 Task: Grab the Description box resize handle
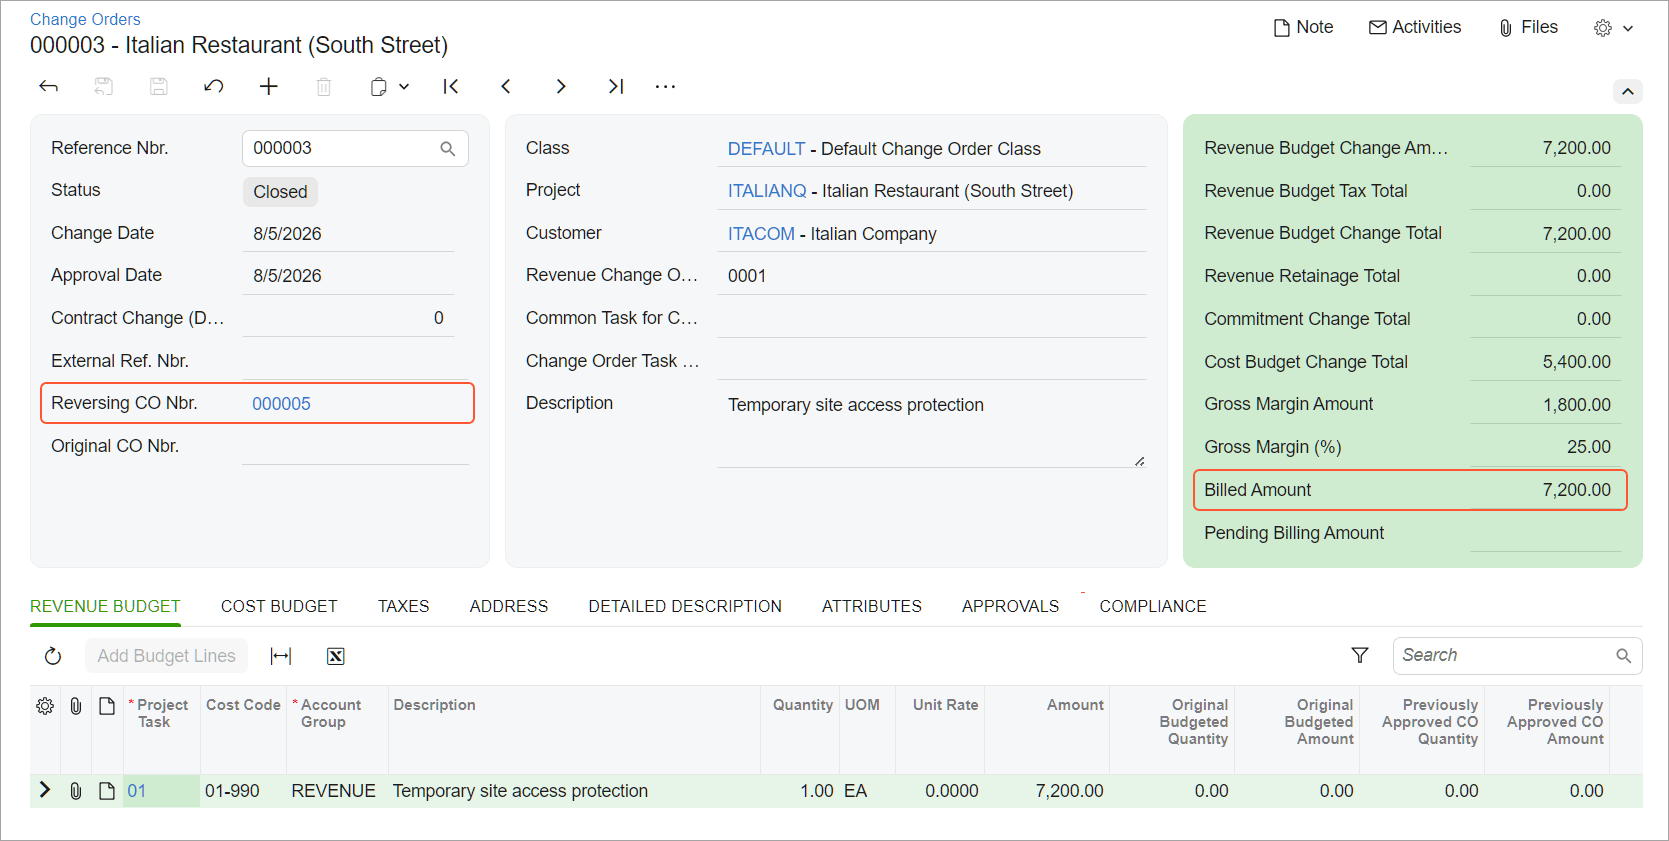click(1139, 461)
